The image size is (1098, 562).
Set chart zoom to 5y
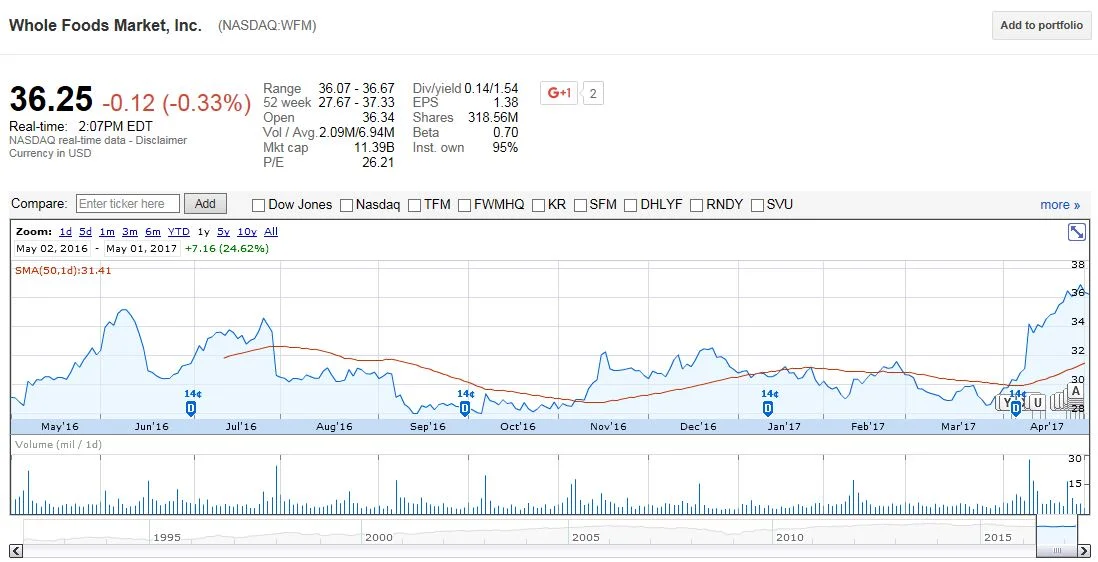[x=223, y=232]
